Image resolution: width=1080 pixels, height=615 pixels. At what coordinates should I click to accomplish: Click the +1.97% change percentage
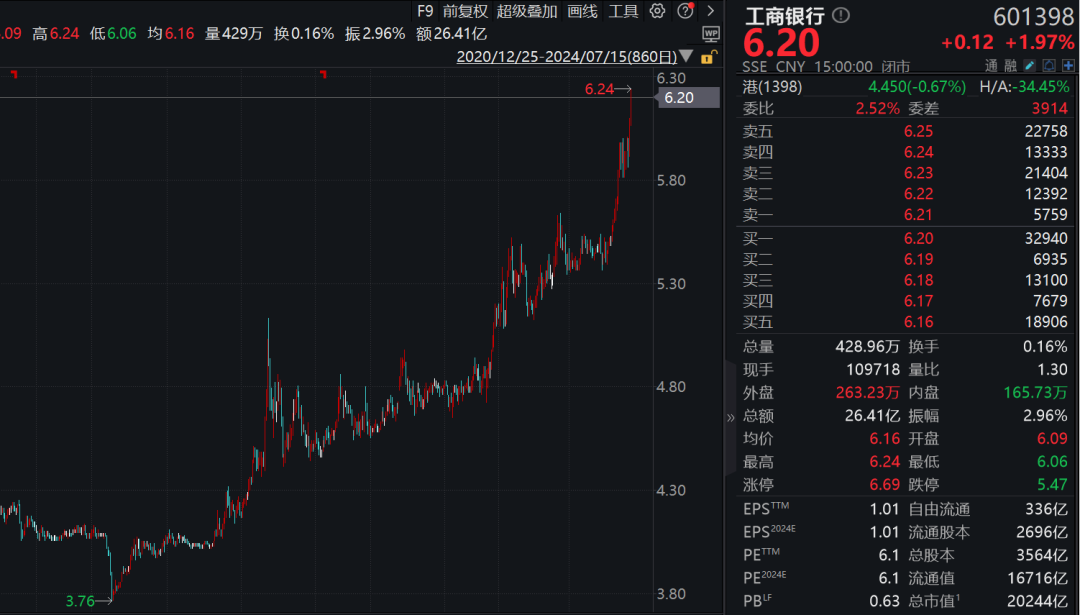[1040, 43]
